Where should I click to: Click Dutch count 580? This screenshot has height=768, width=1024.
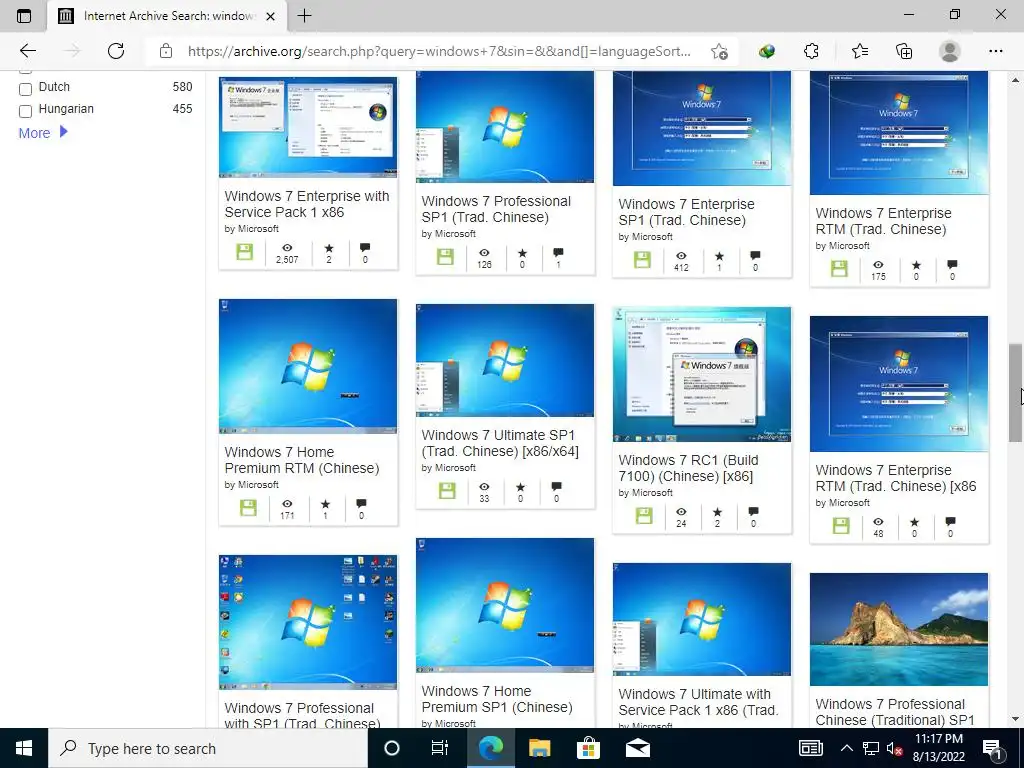[182, 87]
